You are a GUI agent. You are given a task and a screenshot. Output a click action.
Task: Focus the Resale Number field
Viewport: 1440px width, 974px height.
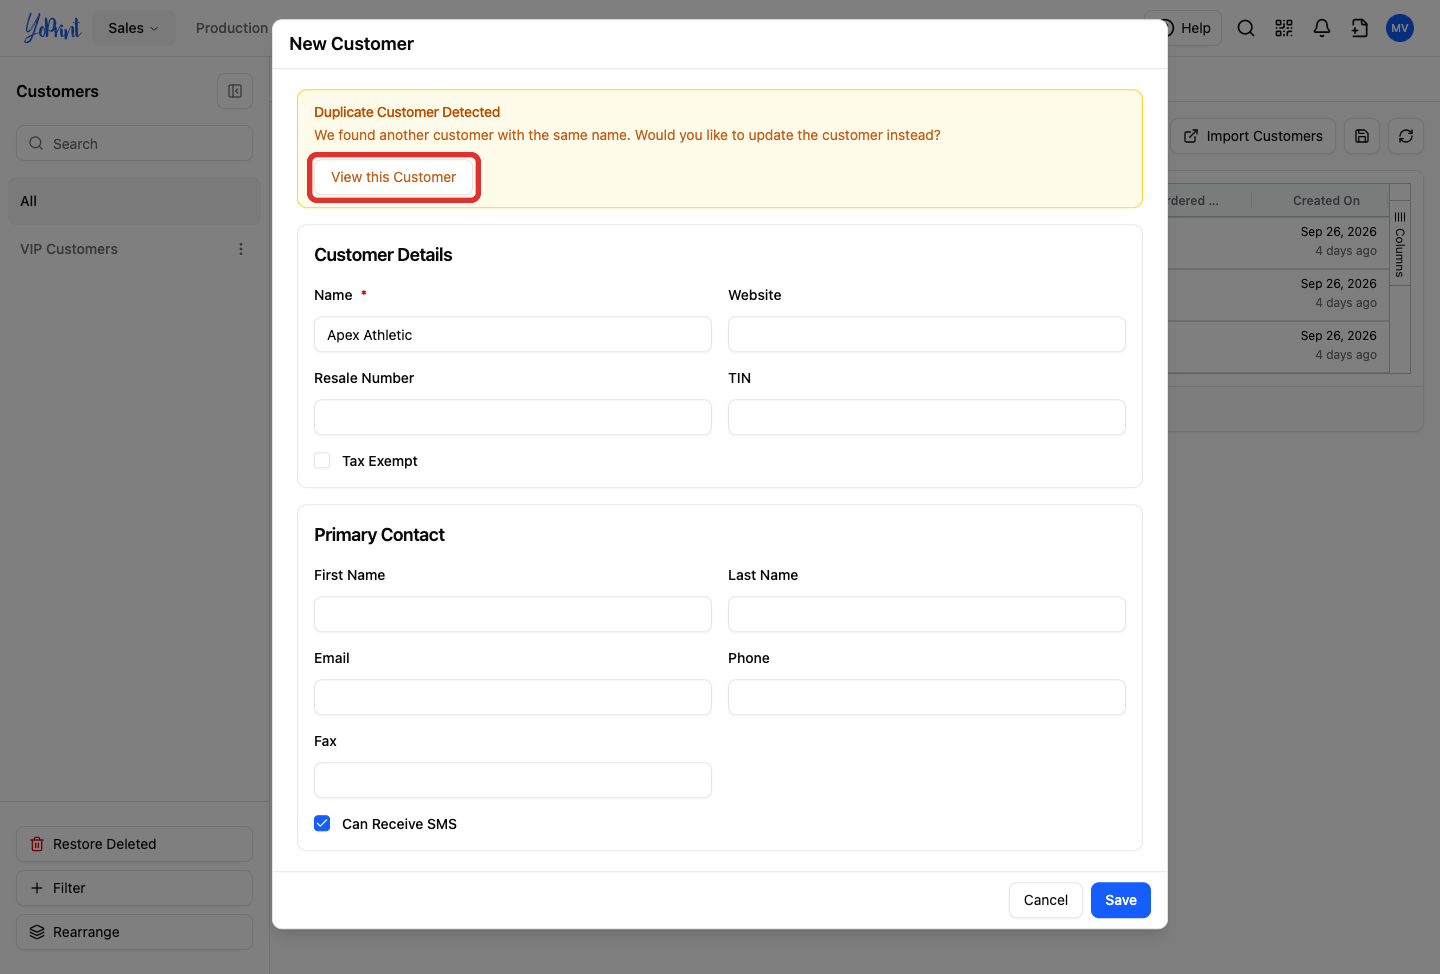pyautogui.click(x=513, y=418)
